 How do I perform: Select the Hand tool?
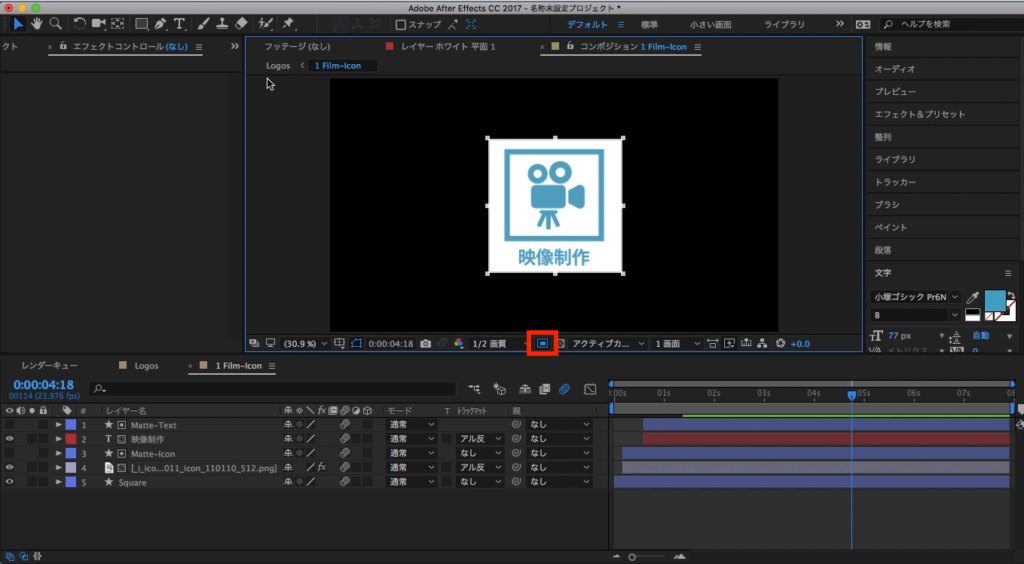point(37,23)
